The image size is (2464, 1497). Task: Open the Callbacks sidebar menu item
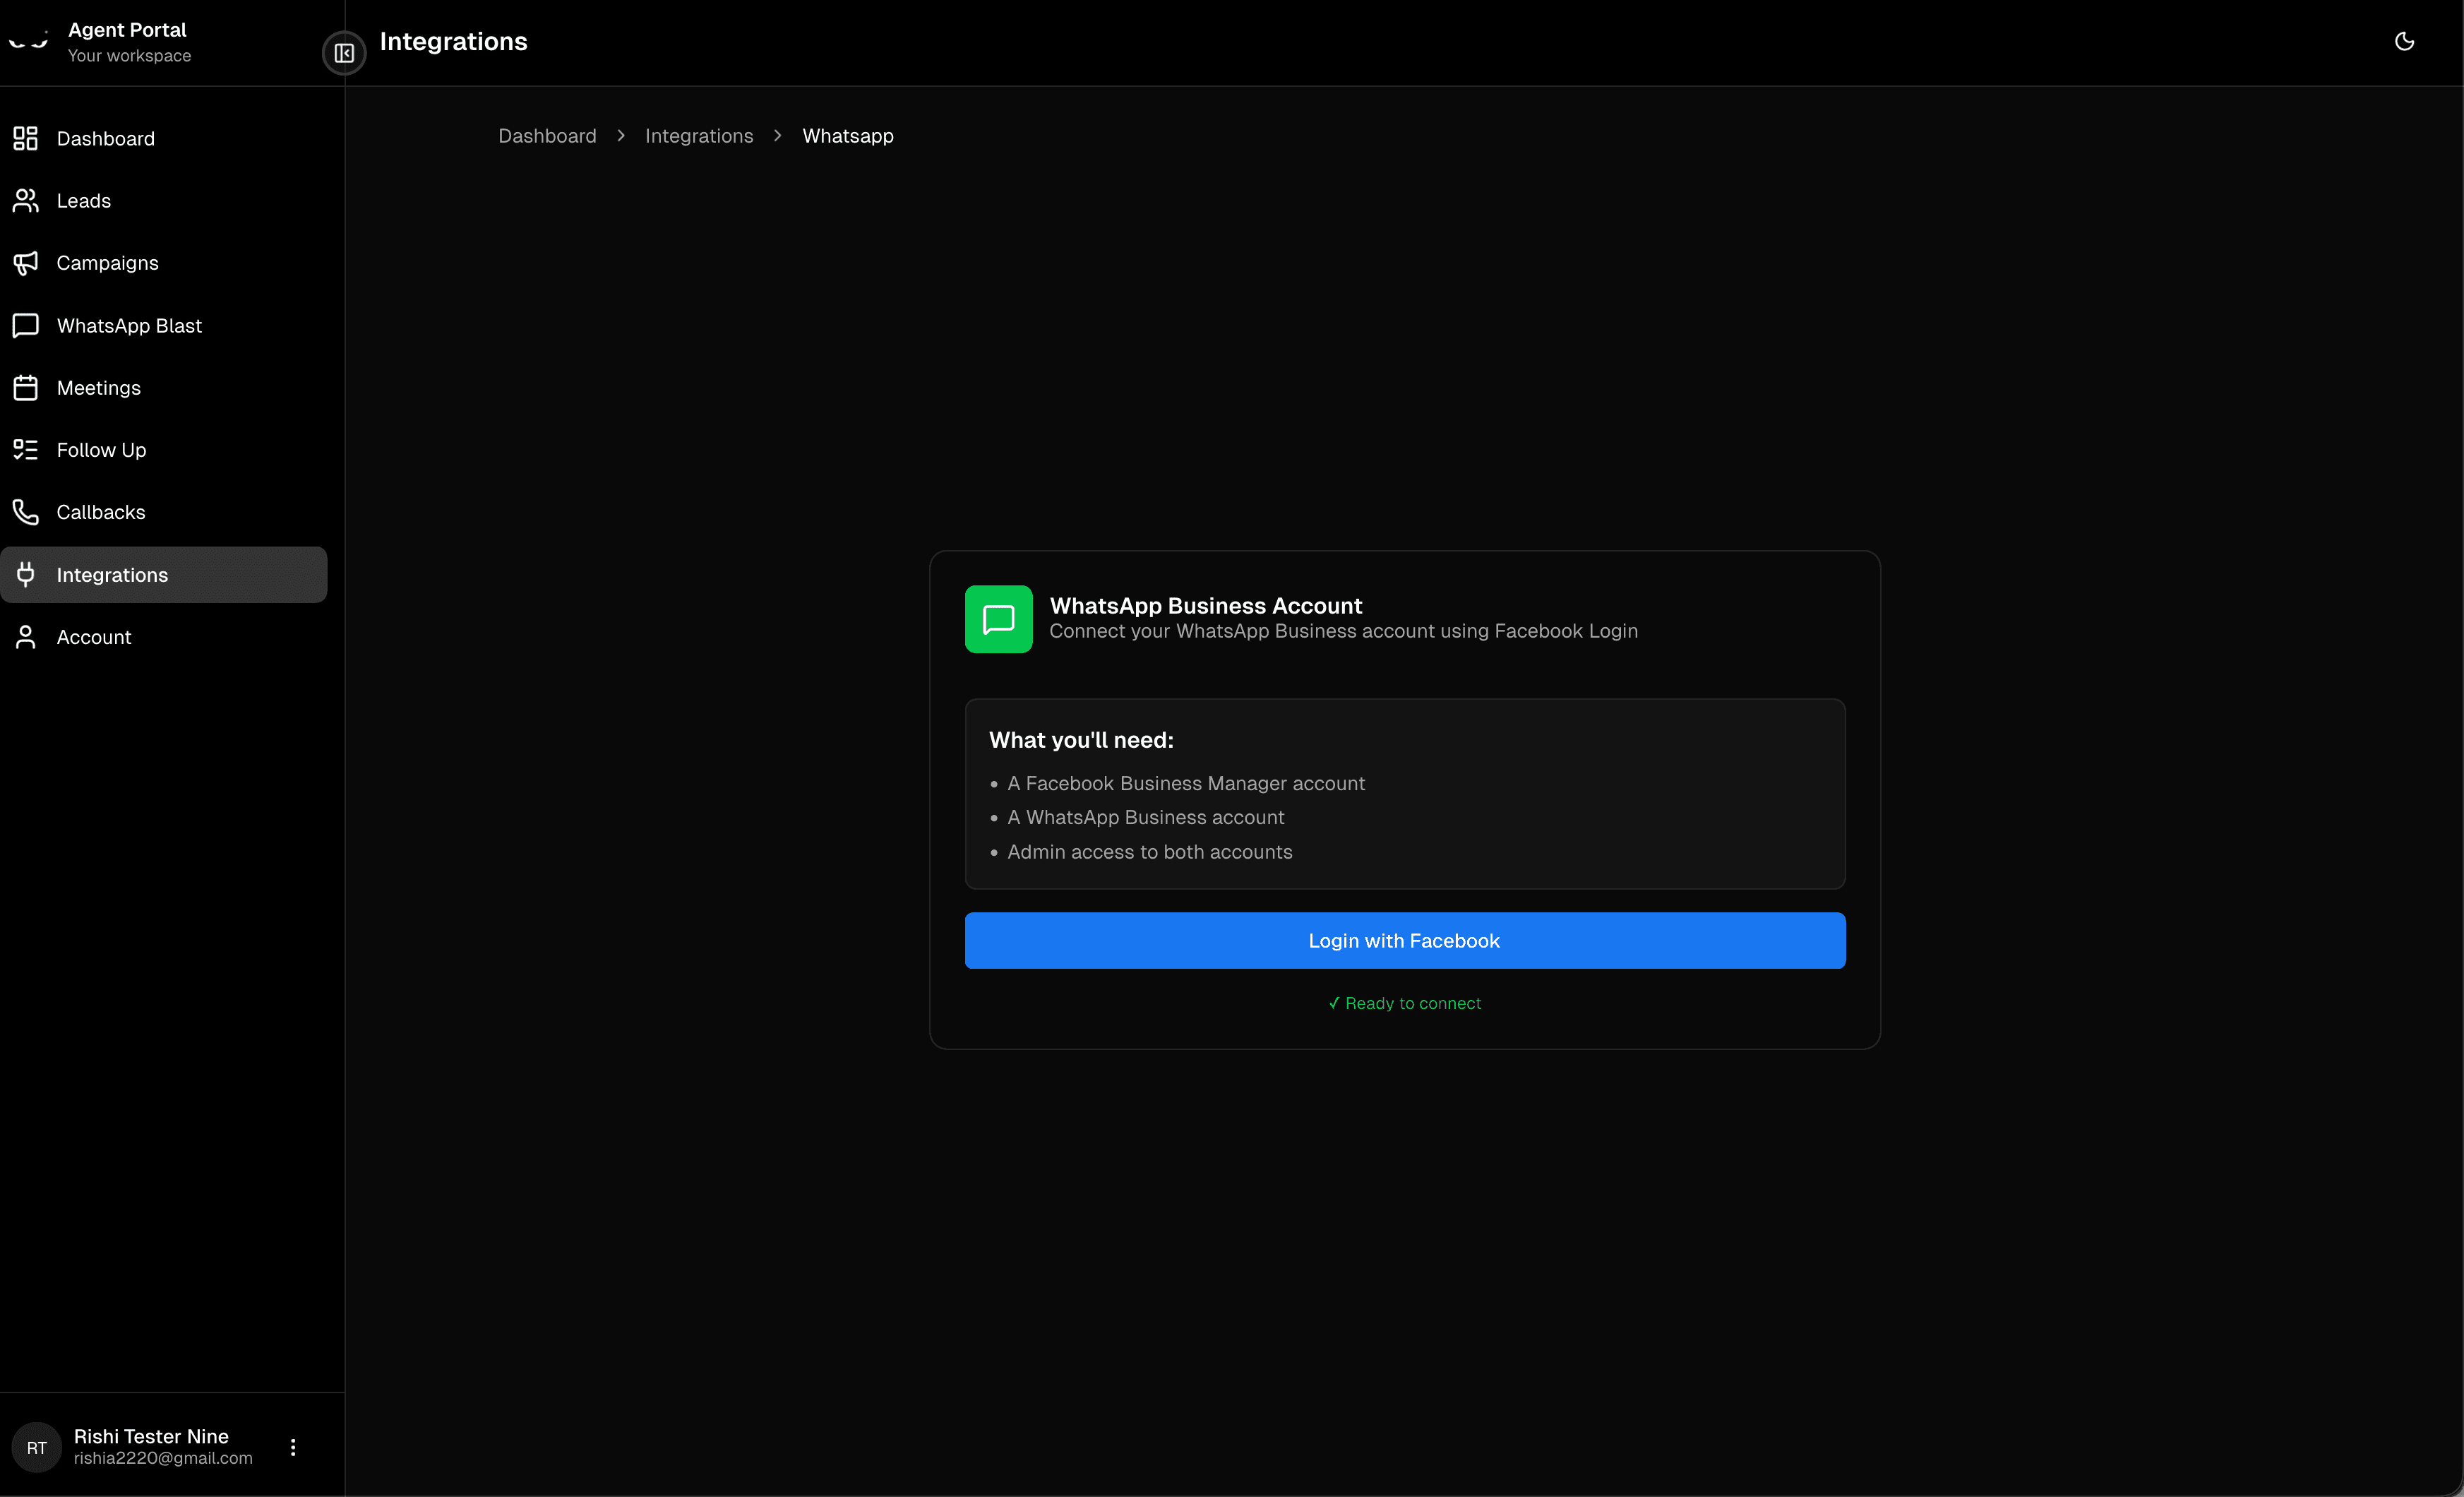(x=164, y=512)
